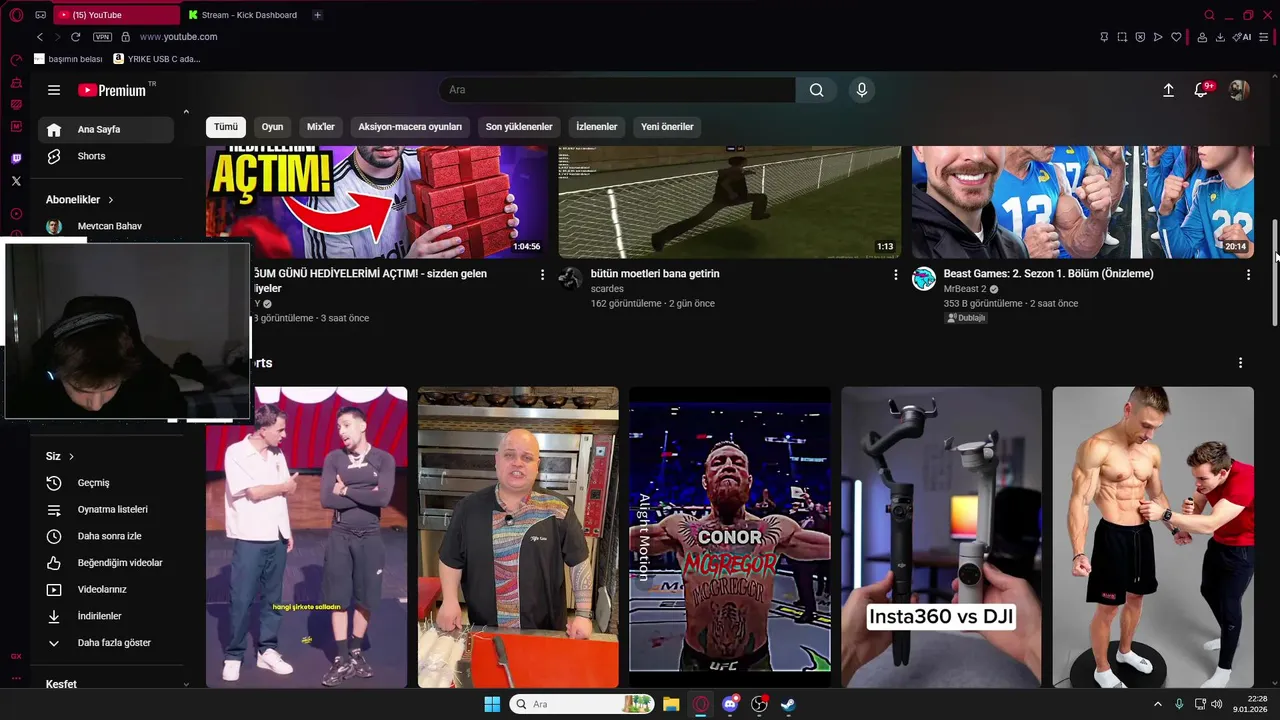
Task: Open the MrBeast 2 channel name
Action: (x=965, y=289)
